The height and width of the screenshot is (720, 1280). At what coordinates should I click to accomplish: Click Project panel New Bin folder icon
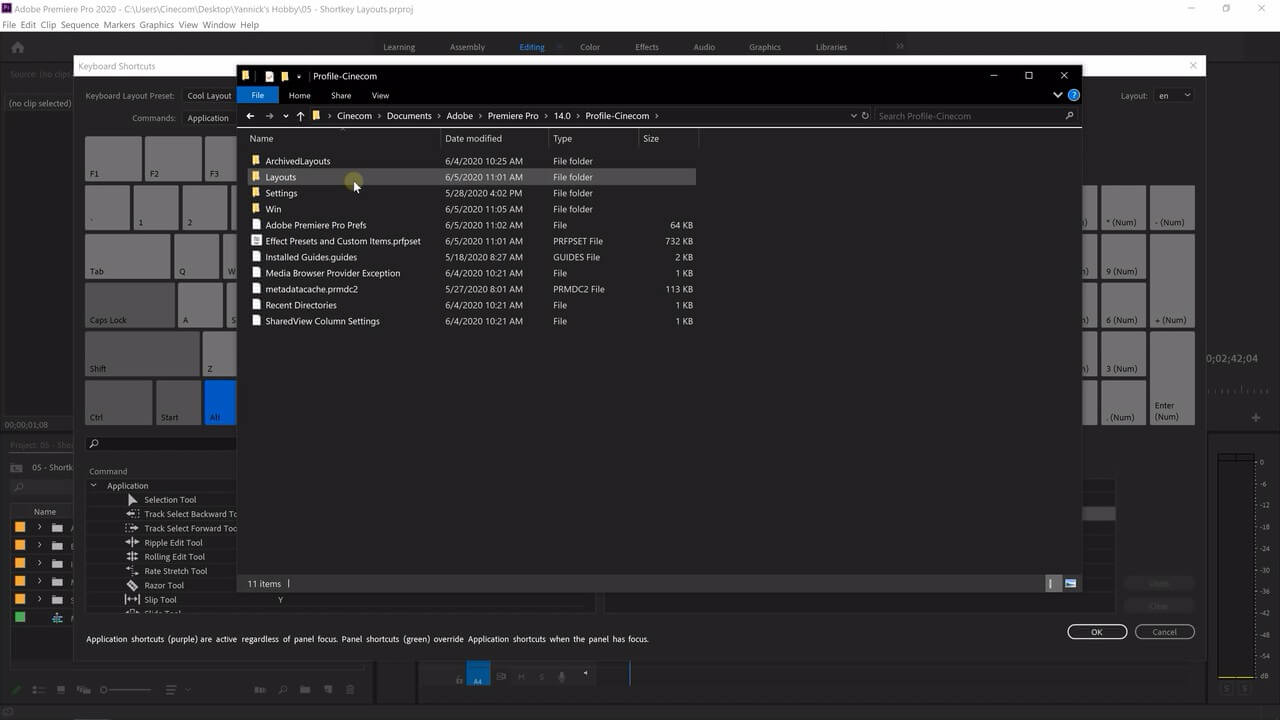[303, 690]
